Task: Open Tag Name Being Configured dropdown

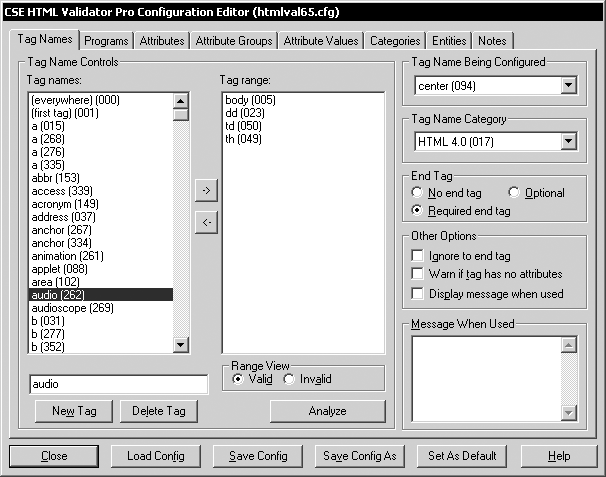Action: [569, 86]
